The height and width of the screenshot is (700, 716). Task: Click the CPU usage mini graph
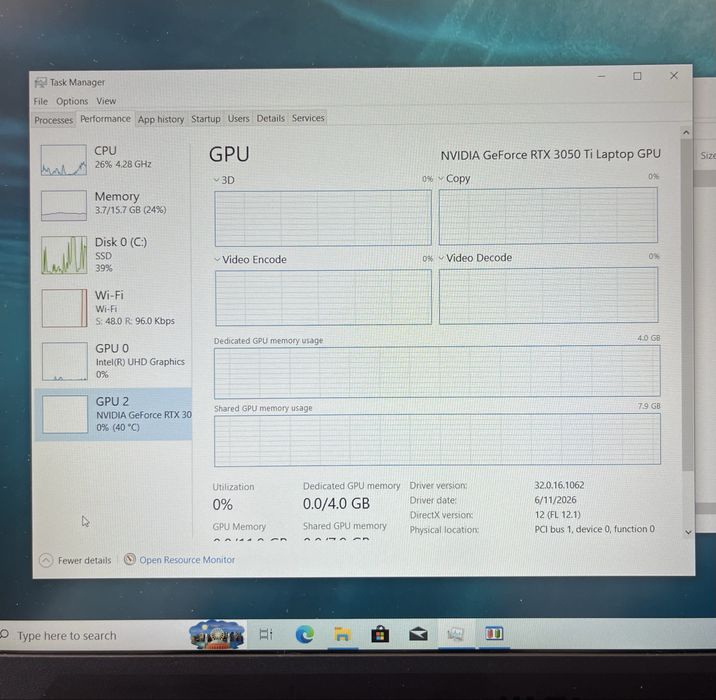tap(63, 160)
